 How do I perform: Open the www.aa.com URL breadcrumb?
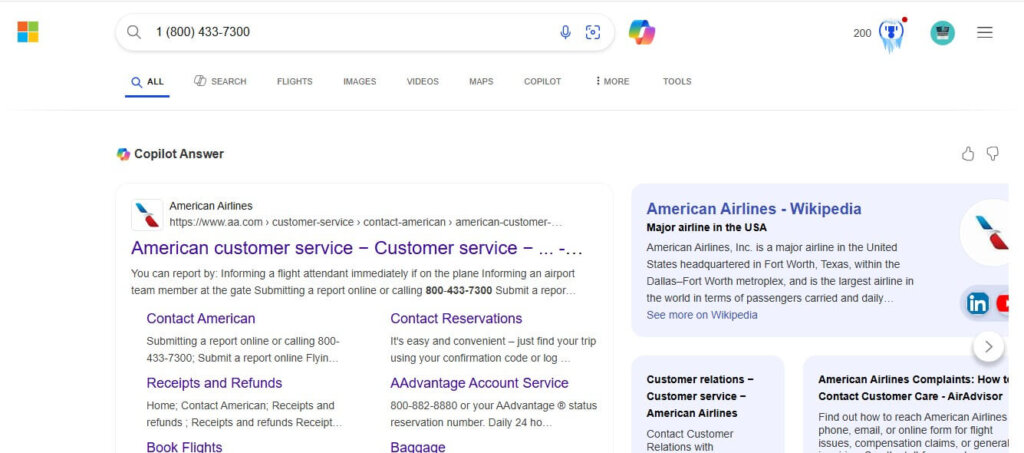point(366,222)
